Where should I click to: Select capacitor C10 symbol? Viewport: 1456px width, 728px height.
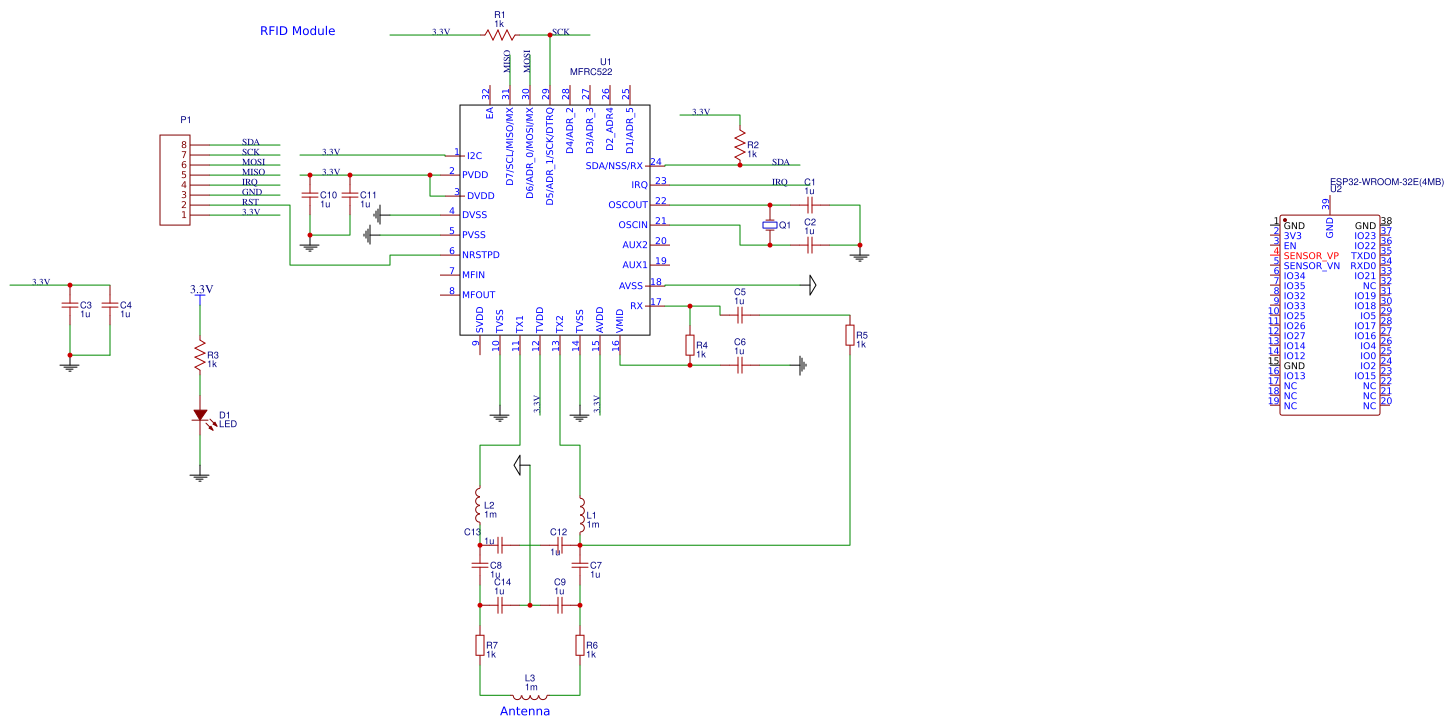[x=310, y=195]
